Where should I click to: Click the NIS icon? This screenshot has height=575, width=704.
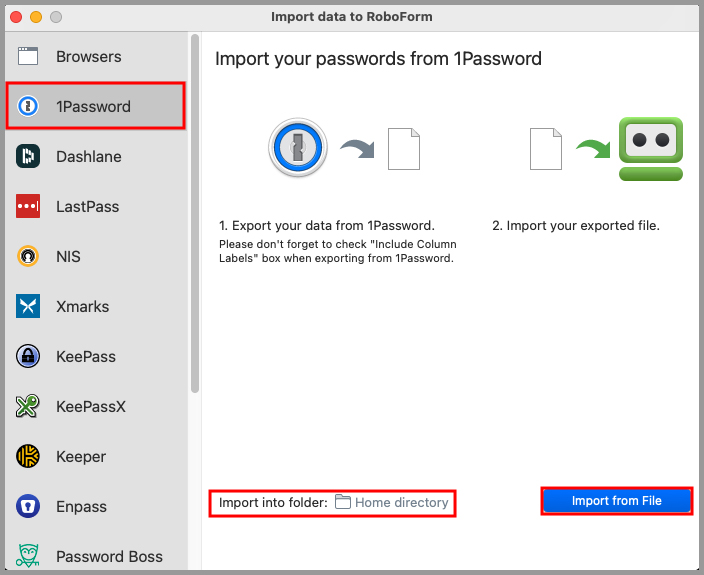pyautogui.click(x=28, y=257)
